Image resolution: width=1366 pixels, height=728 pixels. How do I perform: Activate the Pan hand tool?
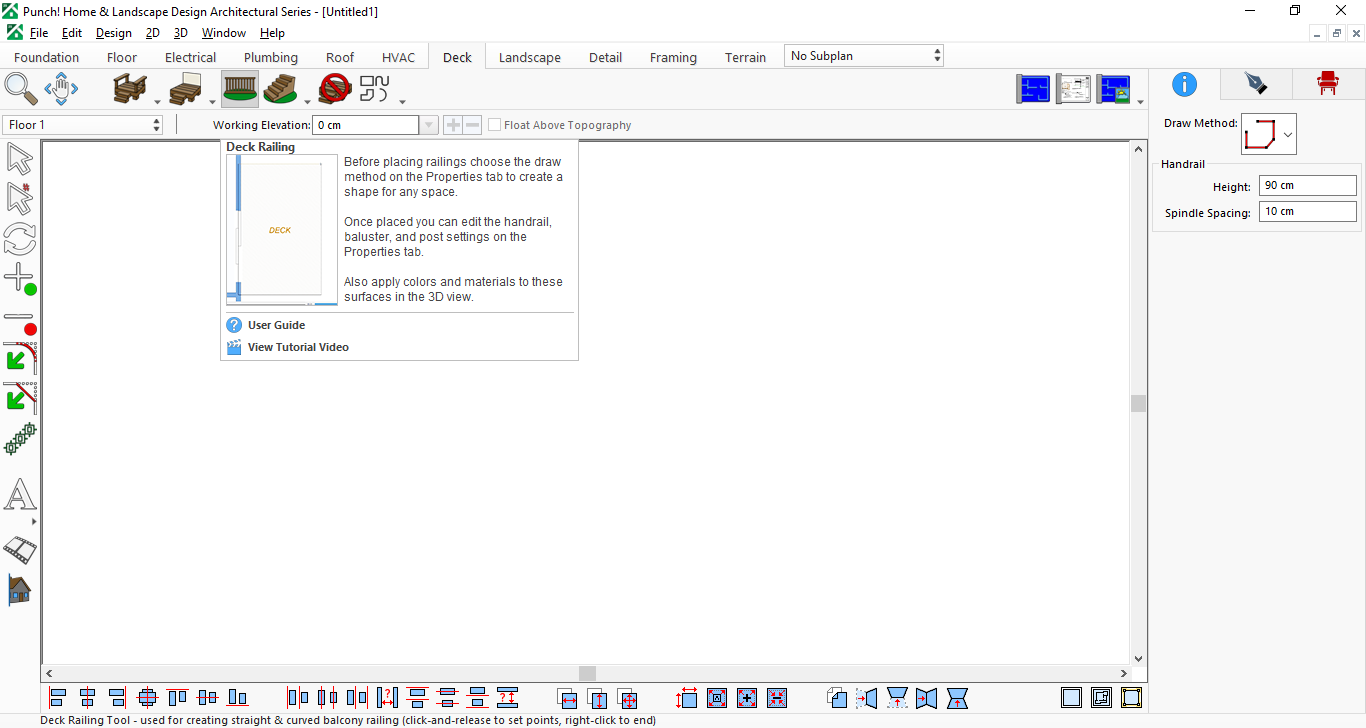(61, 88)
